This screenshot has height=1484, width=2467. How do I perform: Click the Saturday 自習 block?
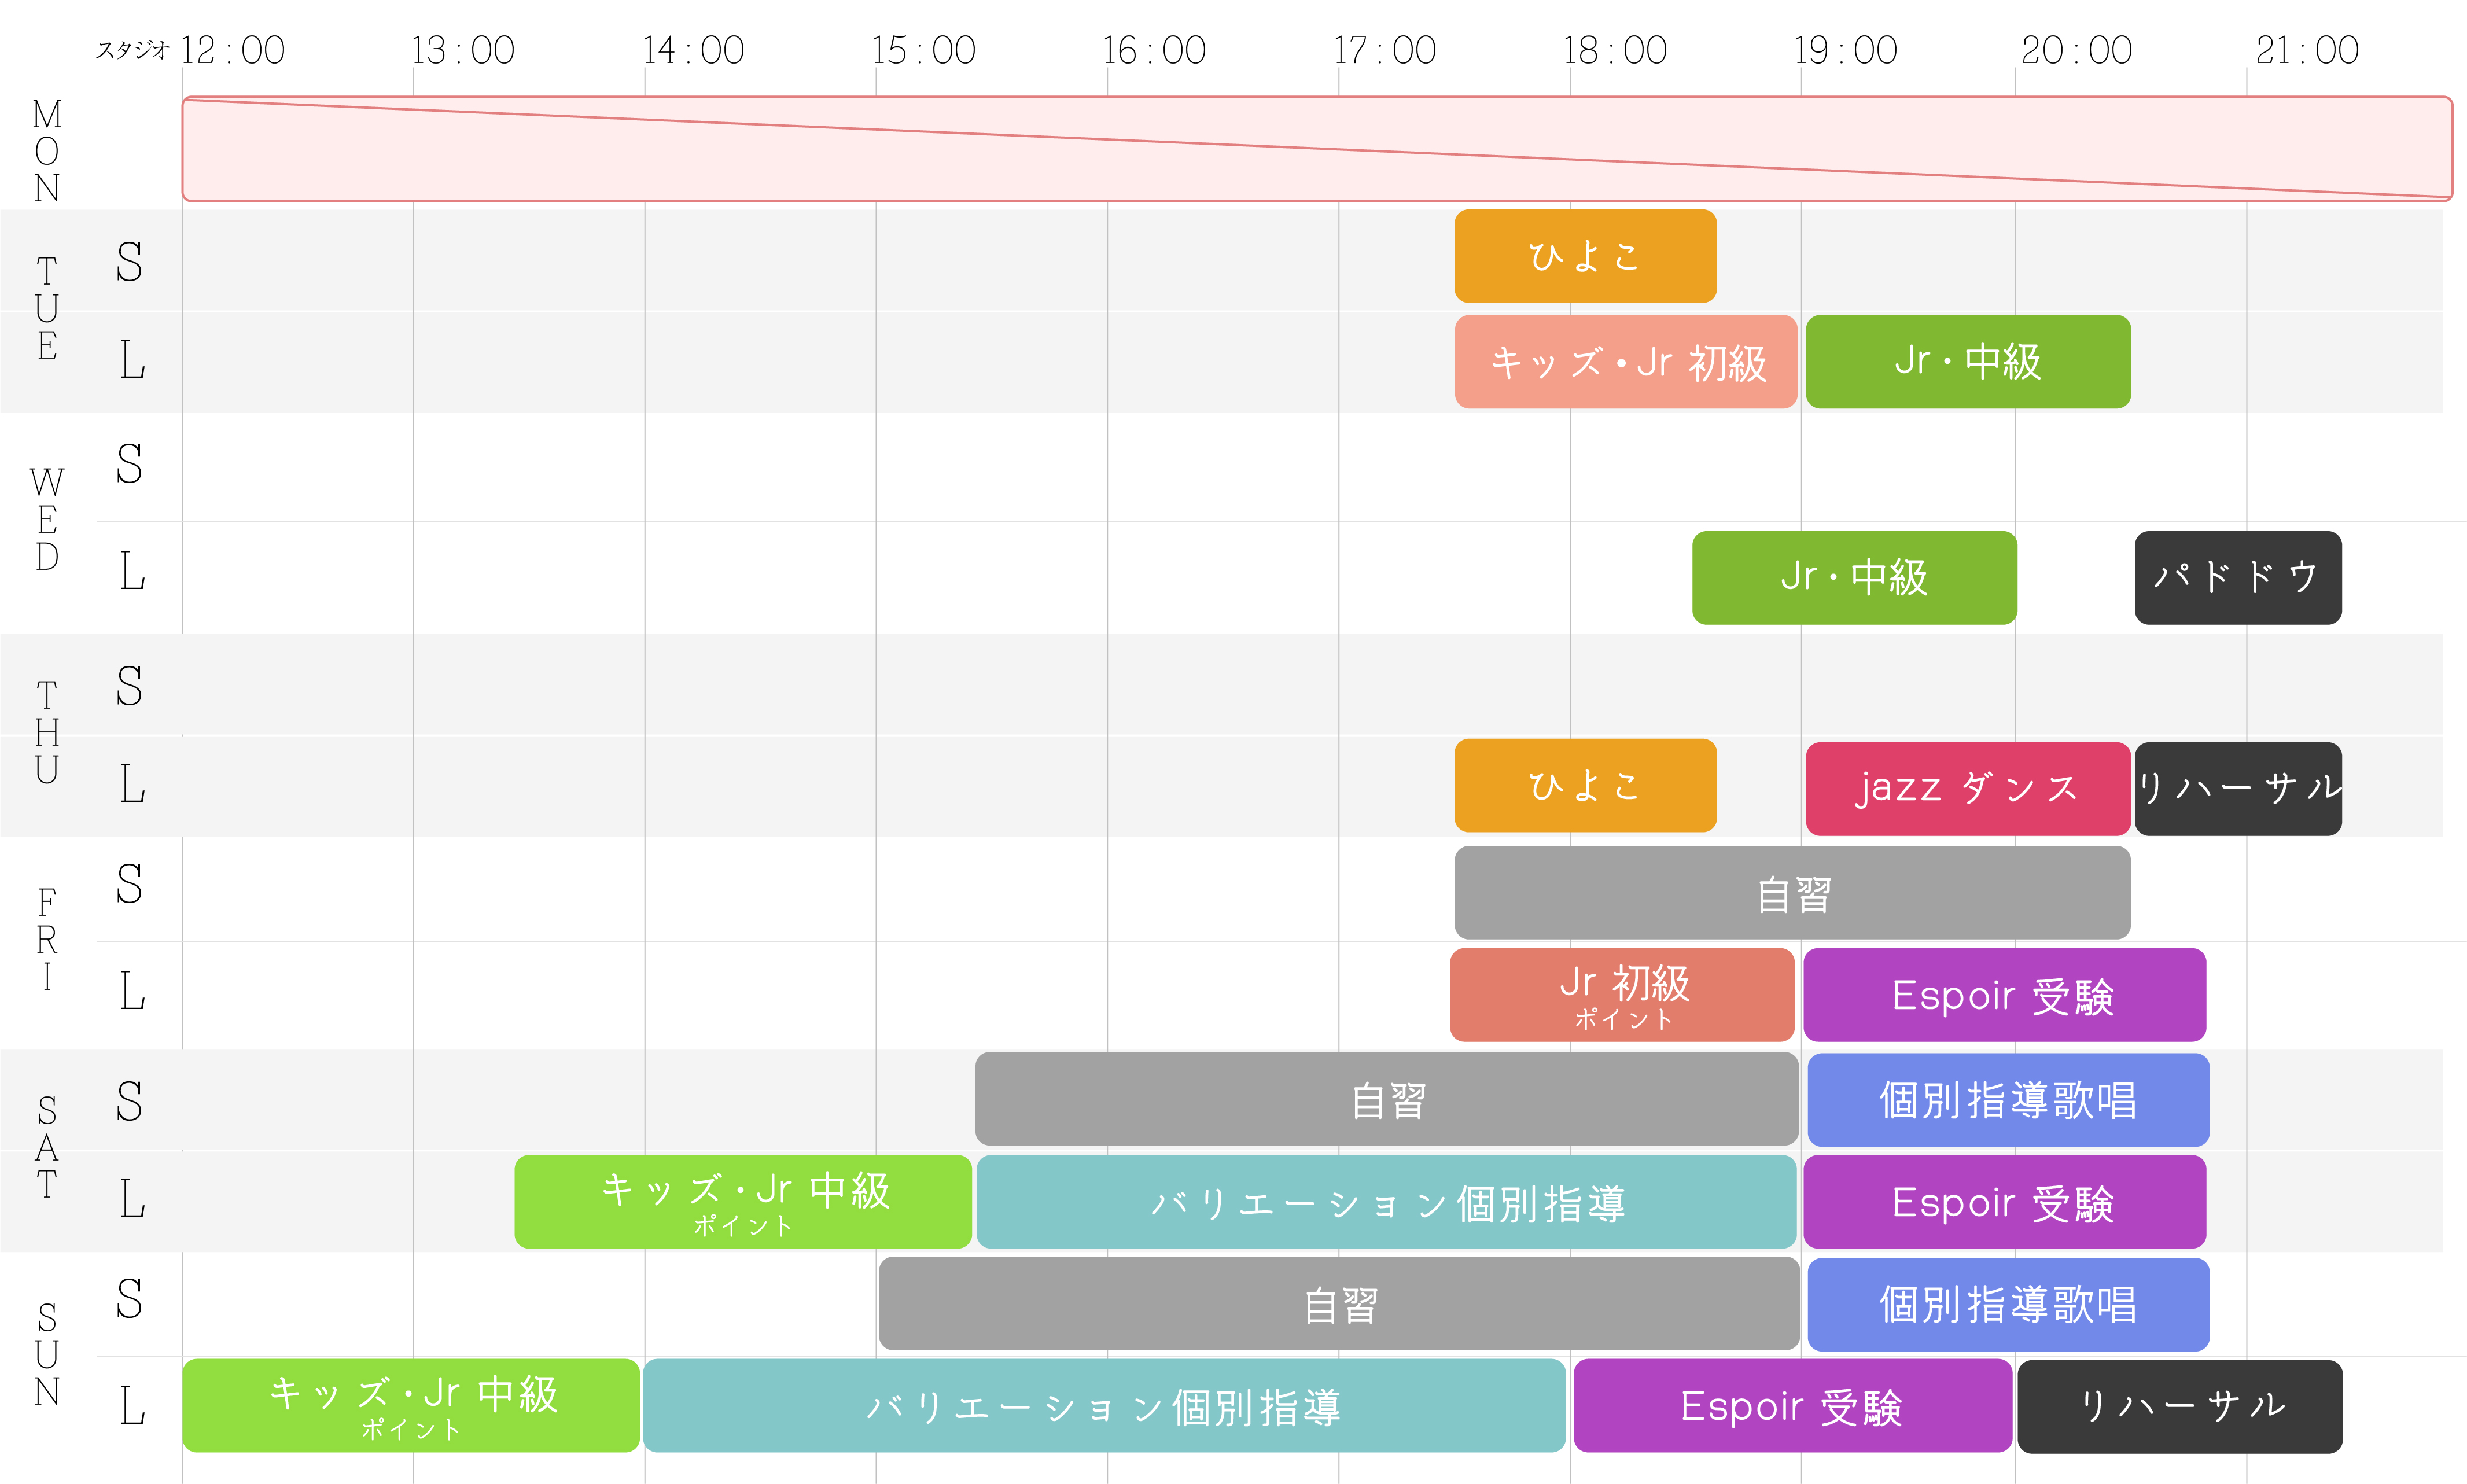click(x=1387, y=1099)
